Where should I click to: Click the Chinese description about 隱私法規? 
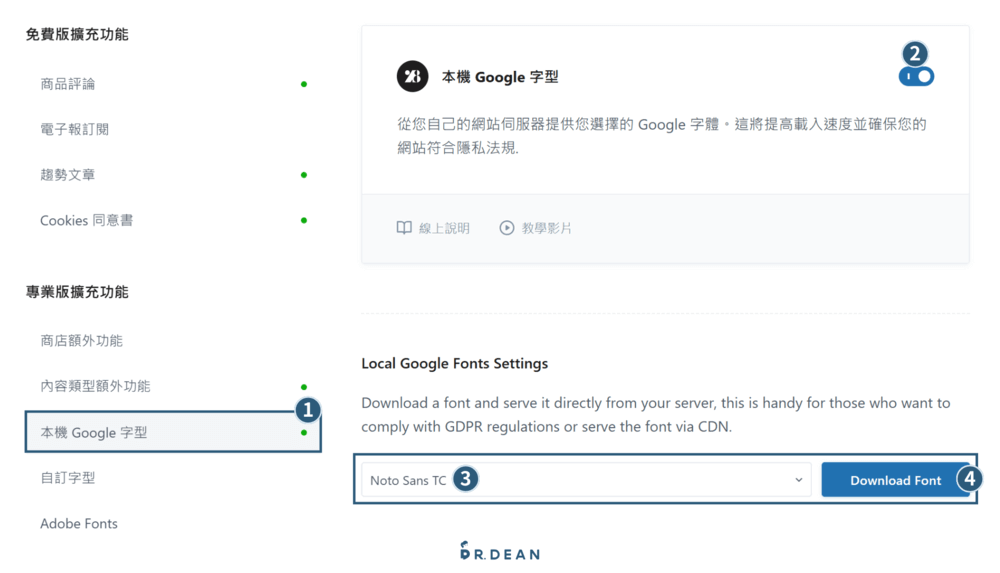coord(662,136)
